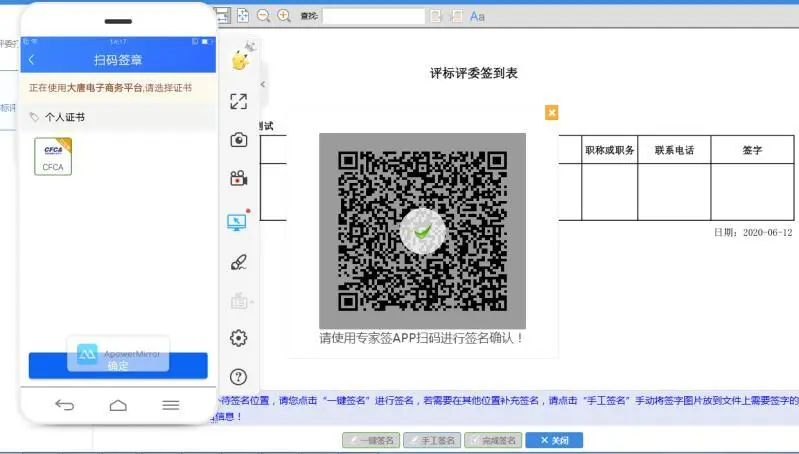Click the 个人证书 section label
The width and height of the screenshot is (799, 454).
click(x=65, y=117)
